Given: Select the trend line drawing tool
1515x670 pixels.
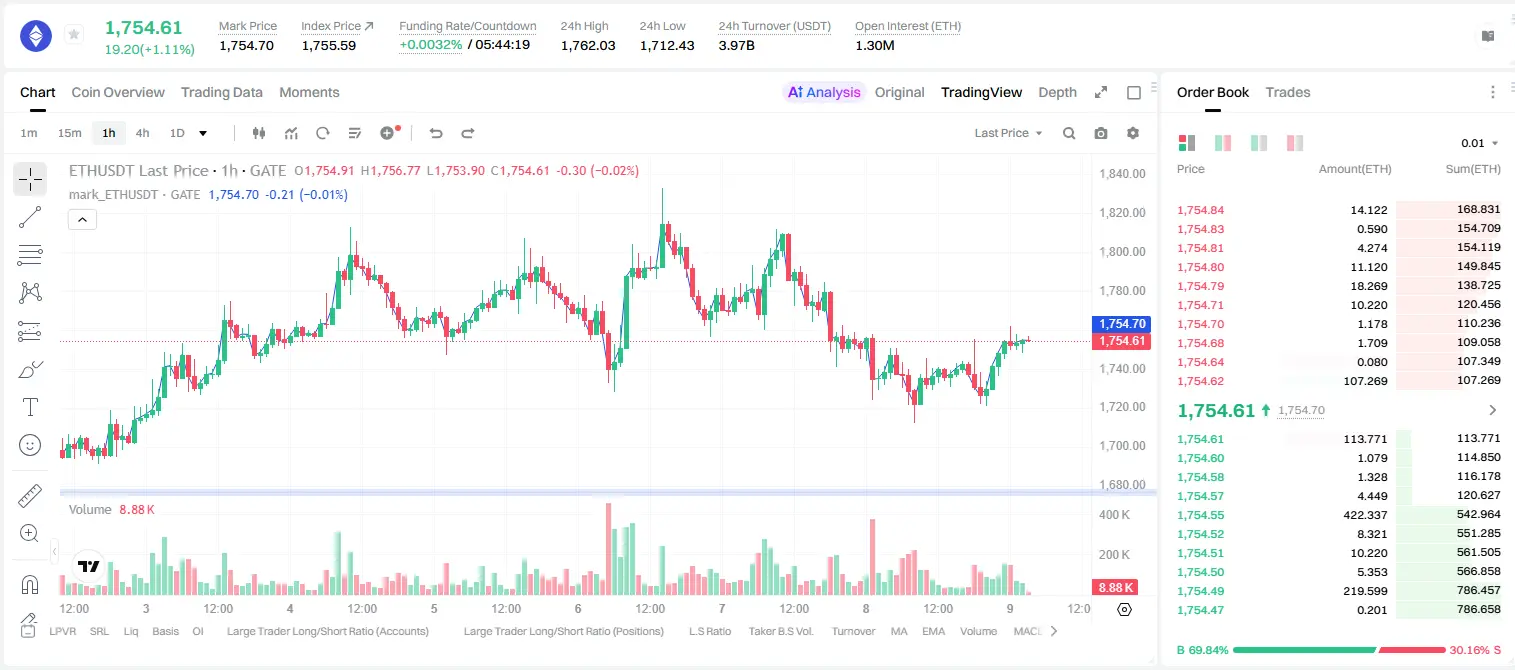Looking at the screenshot, I should (x=30, y=217).
